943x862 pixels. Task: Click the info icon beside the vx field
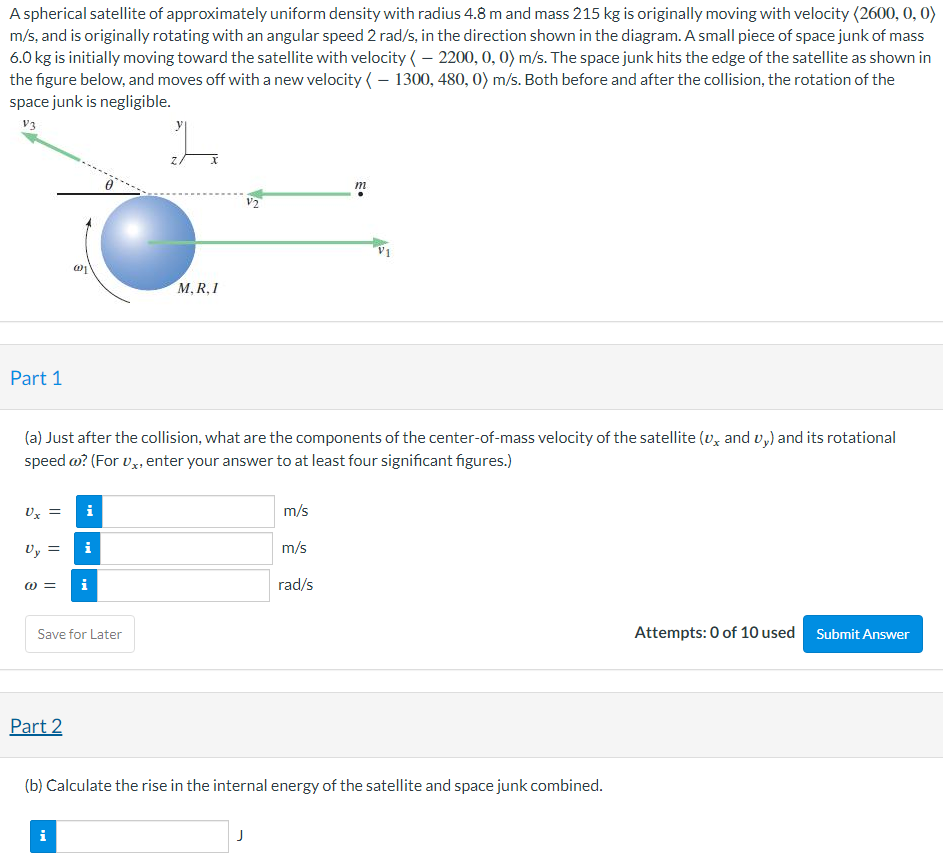point(88,511)
